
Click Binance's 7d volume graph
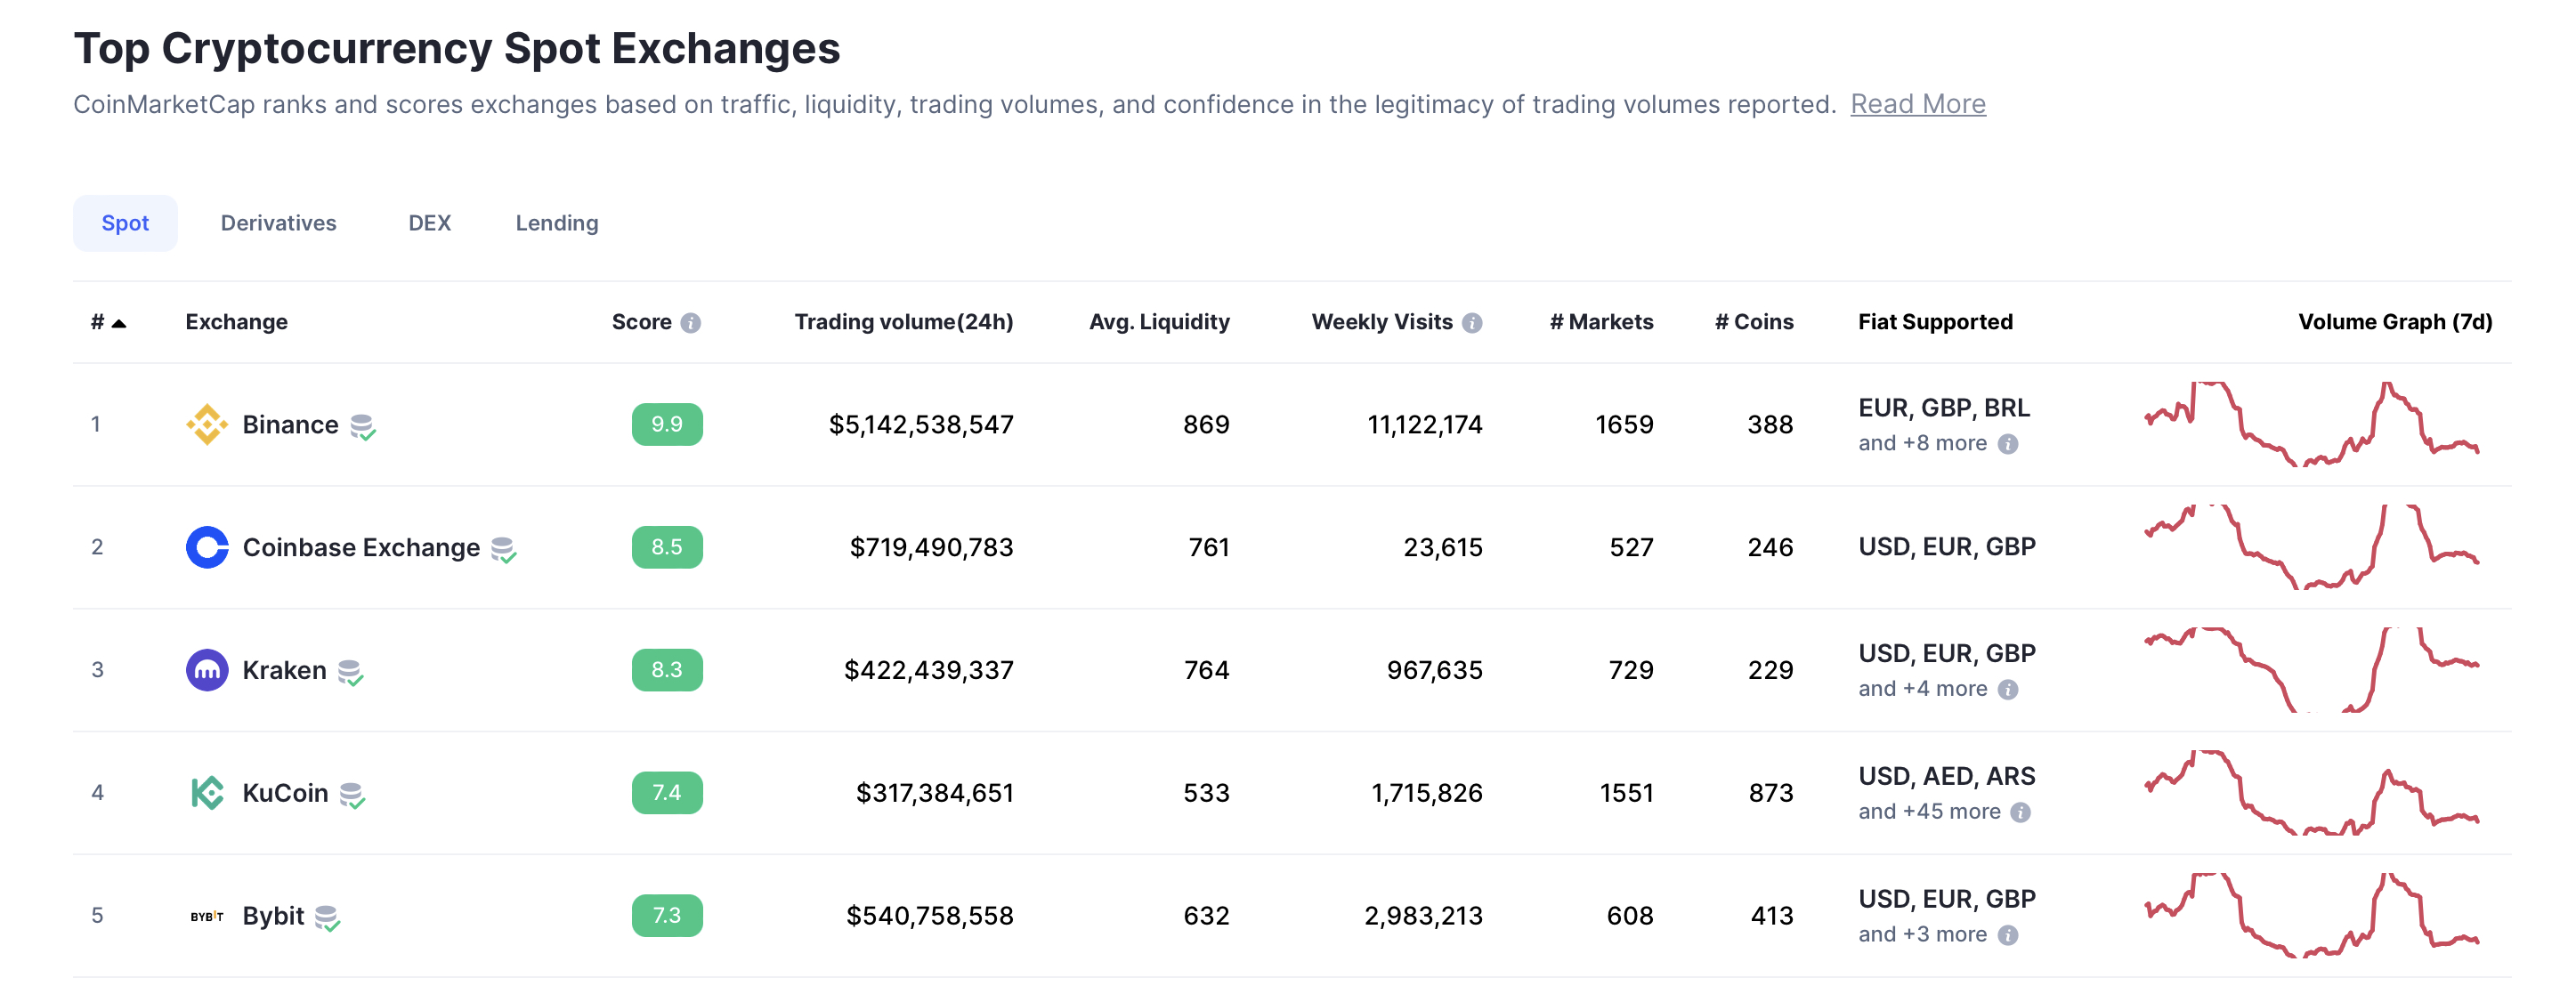2312,424
